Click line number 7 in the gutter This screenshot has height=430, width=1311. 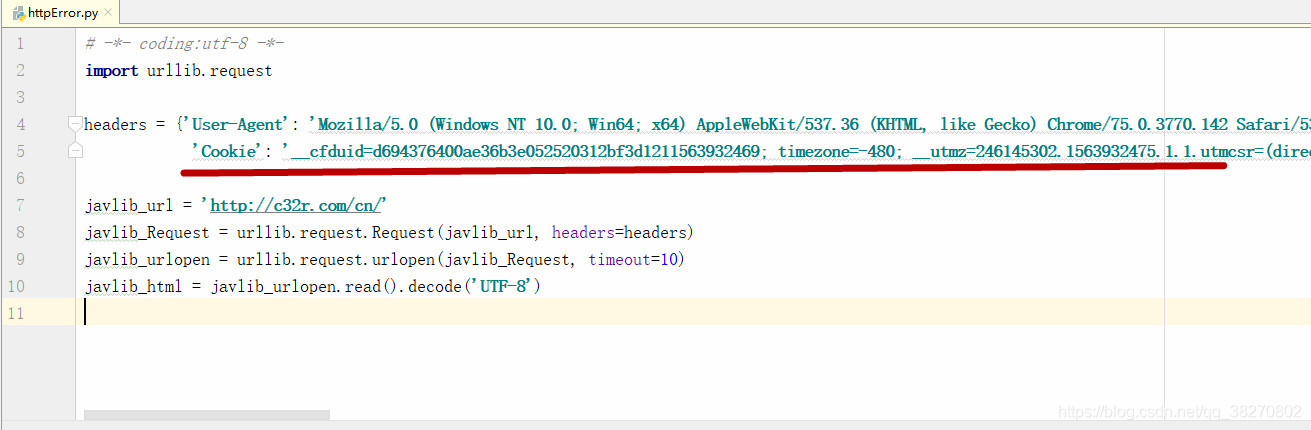(x=21, y=205)
